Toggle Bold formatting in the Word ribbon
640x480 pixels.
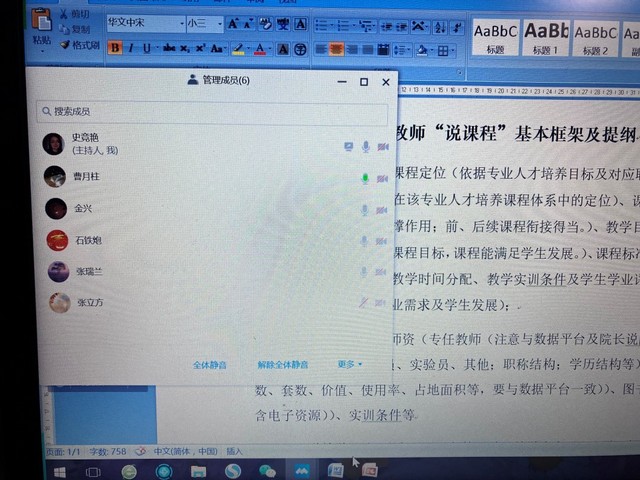point(115,48)
